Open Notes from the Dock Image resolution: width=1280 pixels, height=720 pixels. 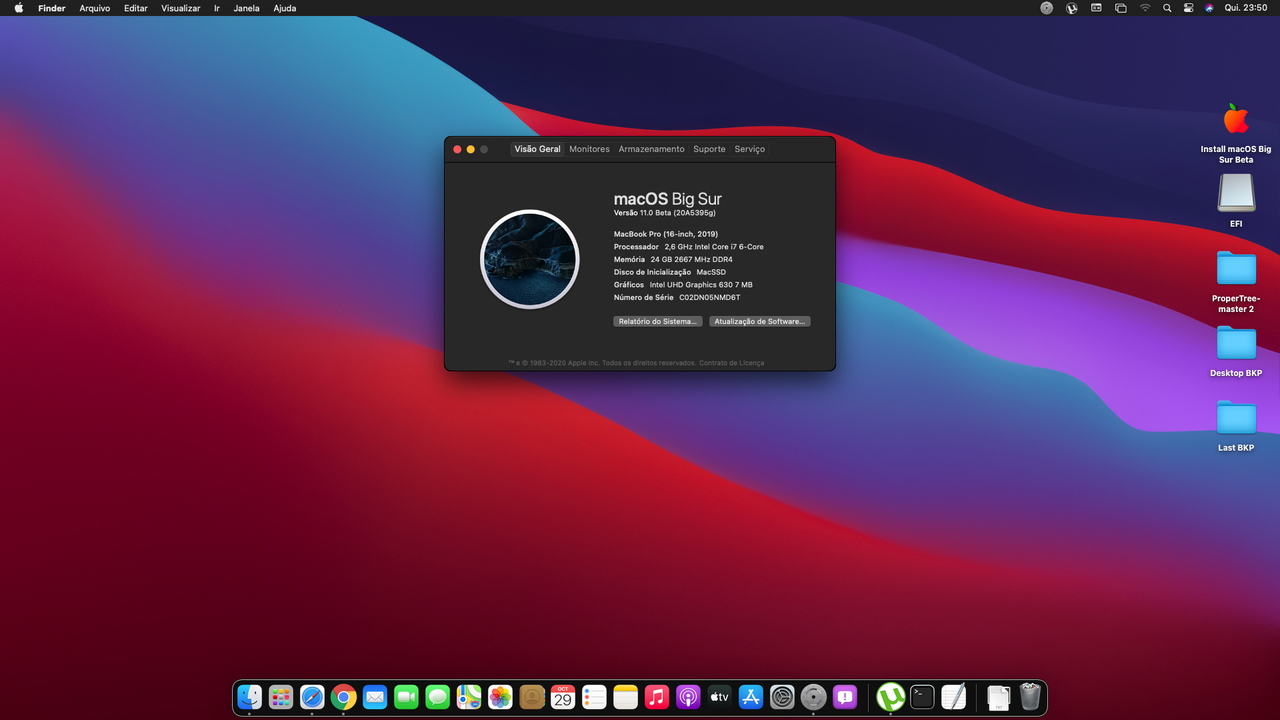(626, 697)
